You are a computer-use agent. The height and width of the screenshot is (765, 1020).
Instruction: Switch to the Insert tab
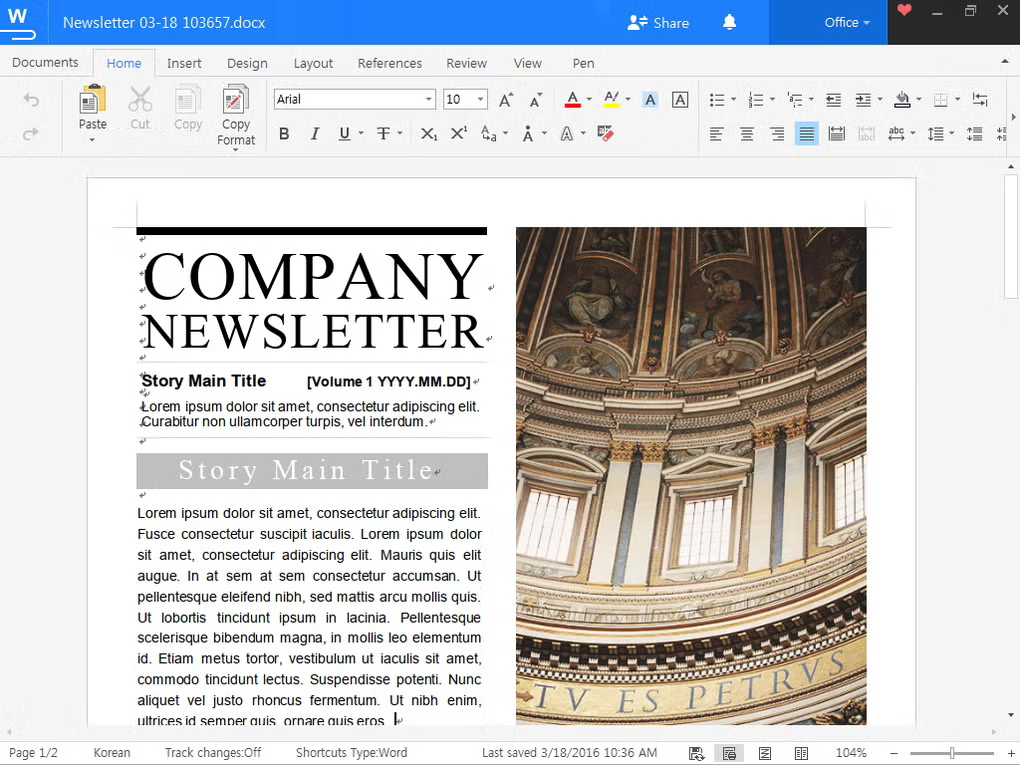pos(184,63)
